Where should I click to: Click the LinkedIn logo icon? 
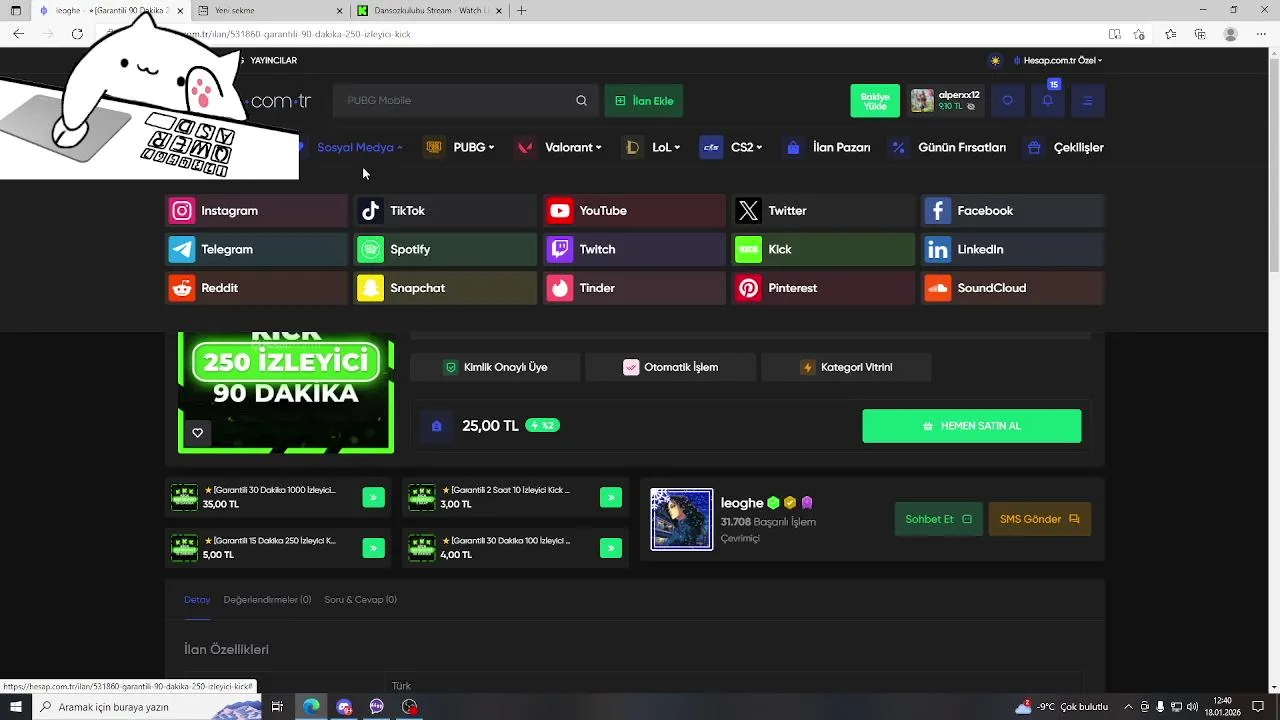click(x=937, y=249)
